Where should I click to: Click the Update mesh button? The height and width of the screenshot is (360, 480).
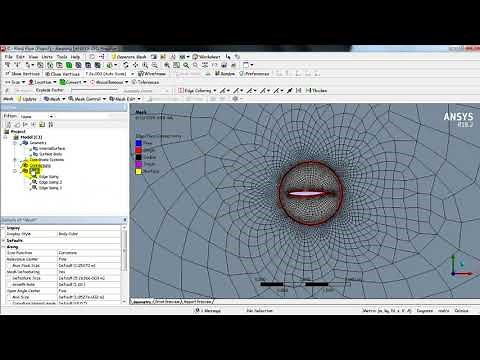coord(27,99)
